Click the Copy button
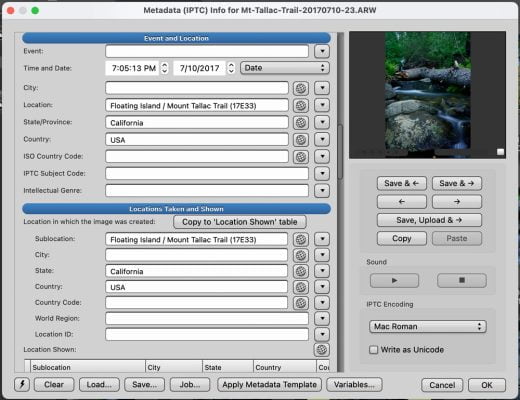Image resolution: width=520 pixels, height=400 pixels. click(402, 238)
